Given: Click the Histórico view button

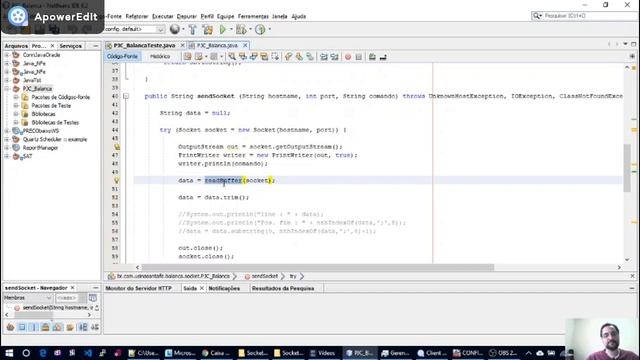Looking at the screenshot, I should point(160,56).
